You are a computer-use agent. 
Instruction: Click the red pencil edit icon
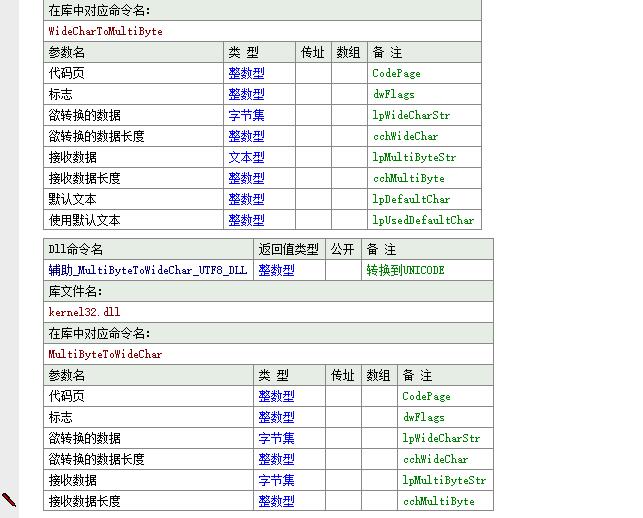(9, 500)
